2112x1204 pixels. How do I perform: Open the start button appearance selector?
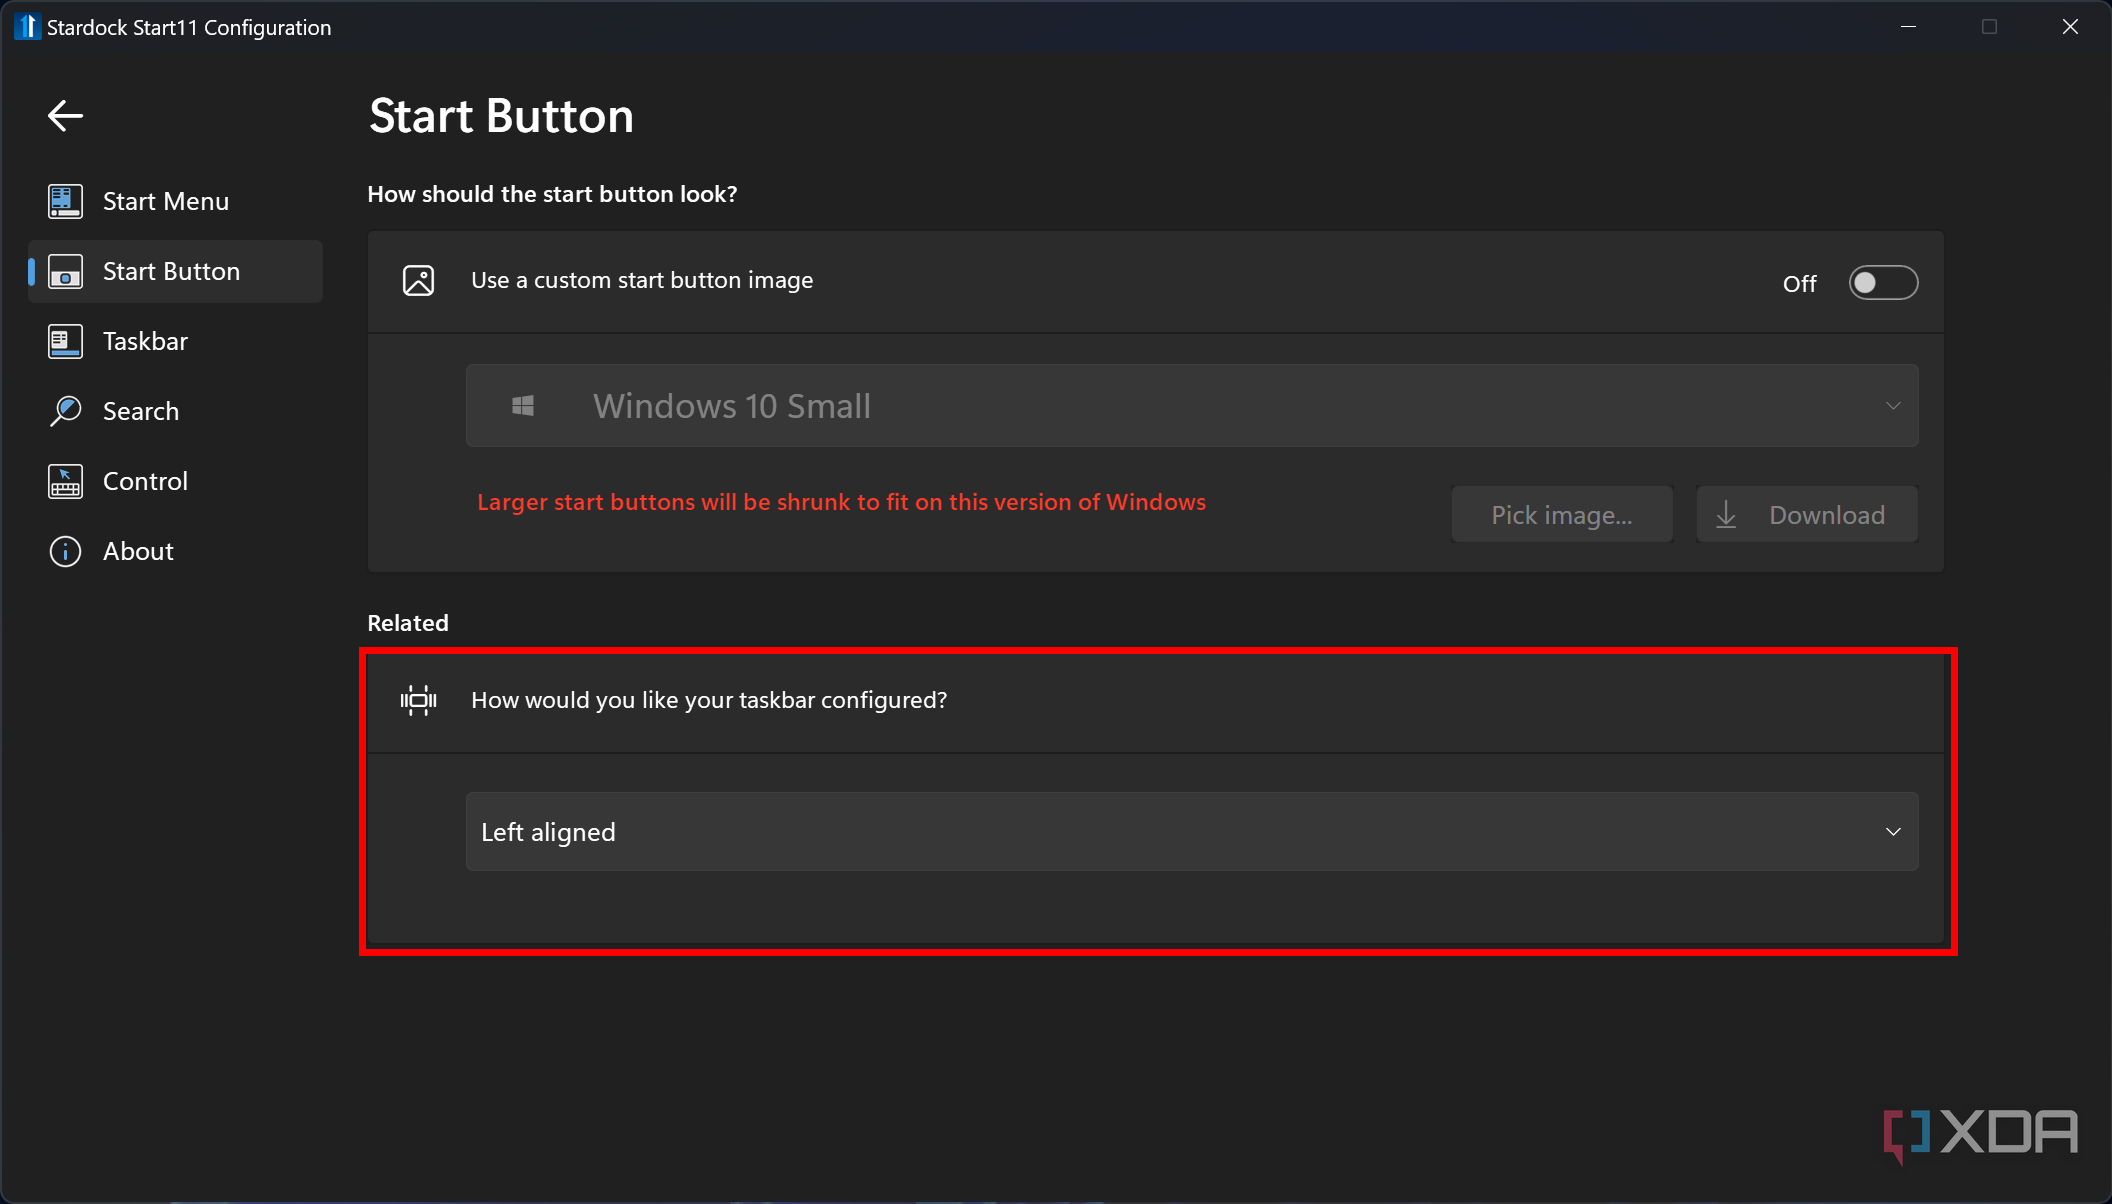[1192, 405]
